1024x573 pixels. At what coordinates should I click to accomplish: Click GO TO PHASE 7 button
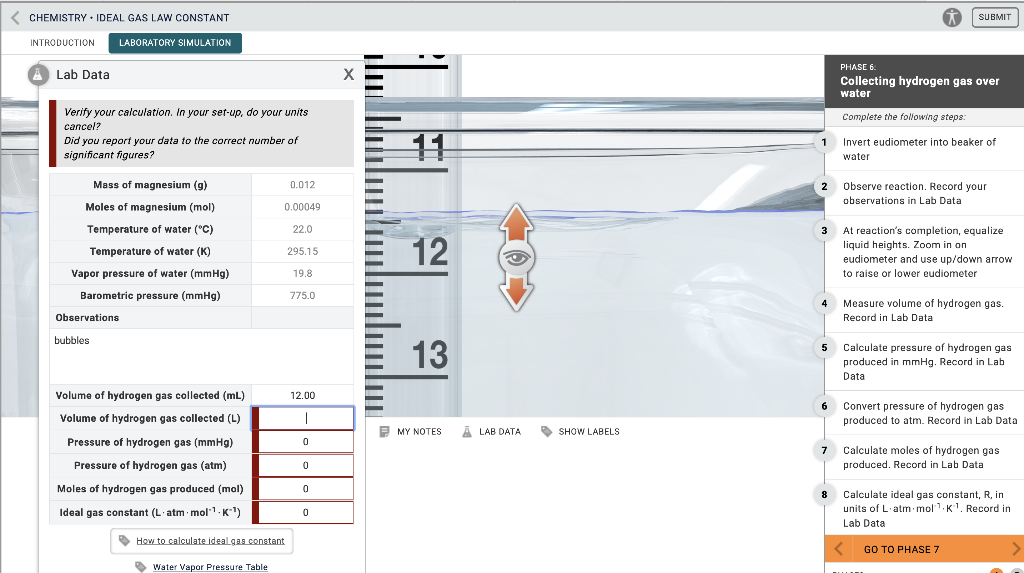(x=901, y=549)
